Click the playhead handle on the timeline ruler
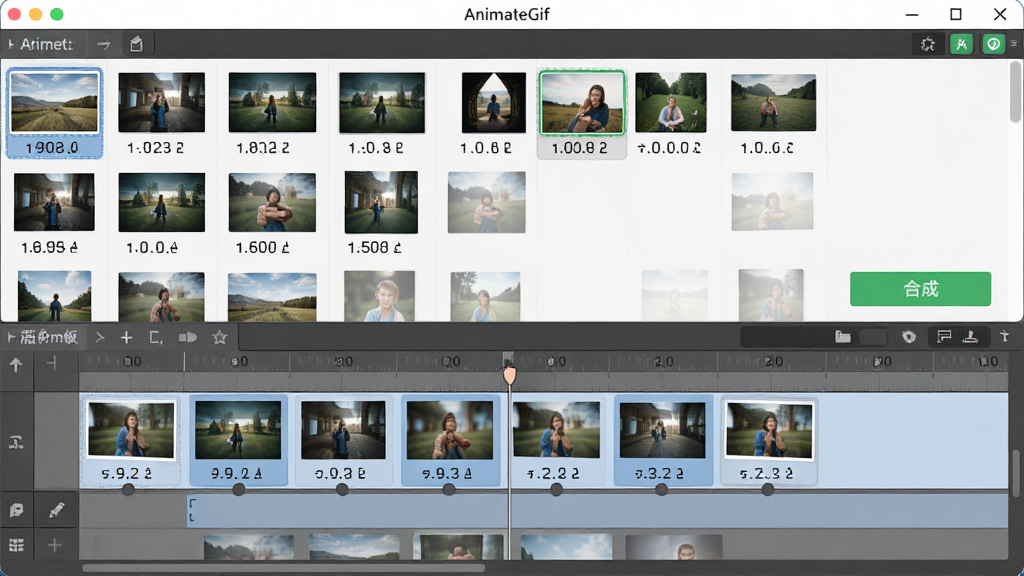Viewport: 1024px width, 576px height. [509, 374]
